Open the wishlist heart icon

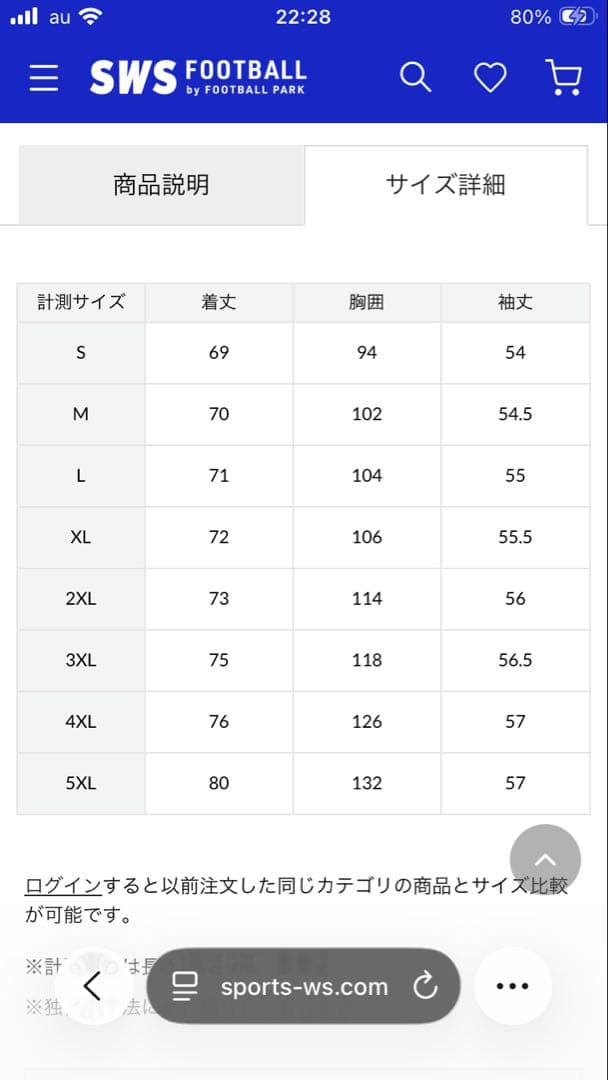[x=489, y=76]
